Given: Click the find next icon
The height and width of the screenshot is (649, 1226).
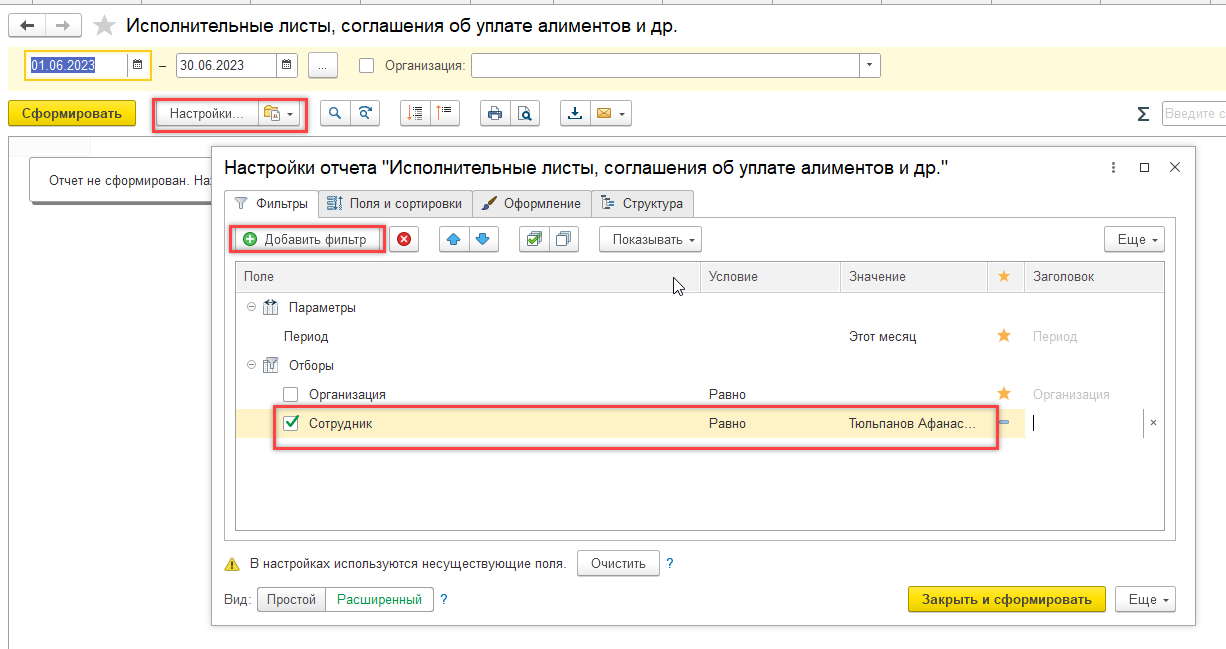Looking at the screenshot, I should click(365, 113).
